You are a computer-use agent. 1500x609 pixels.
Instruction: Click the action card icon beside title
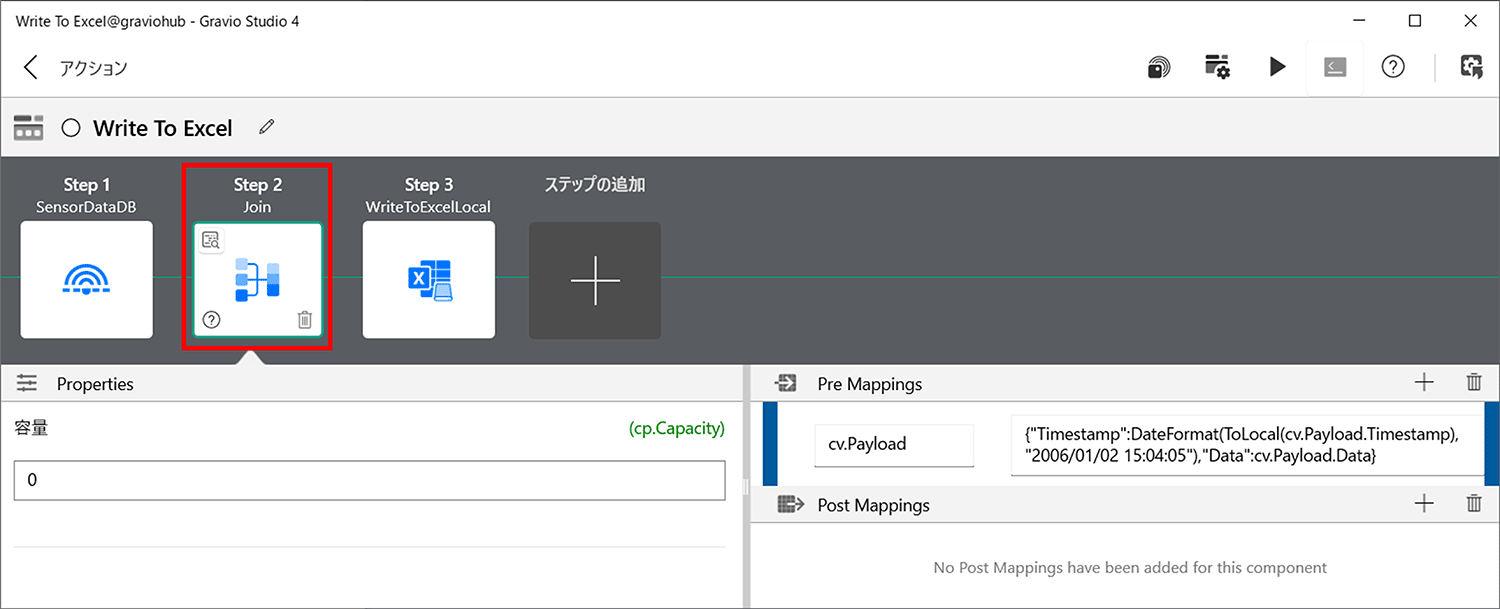coord(28,128)
